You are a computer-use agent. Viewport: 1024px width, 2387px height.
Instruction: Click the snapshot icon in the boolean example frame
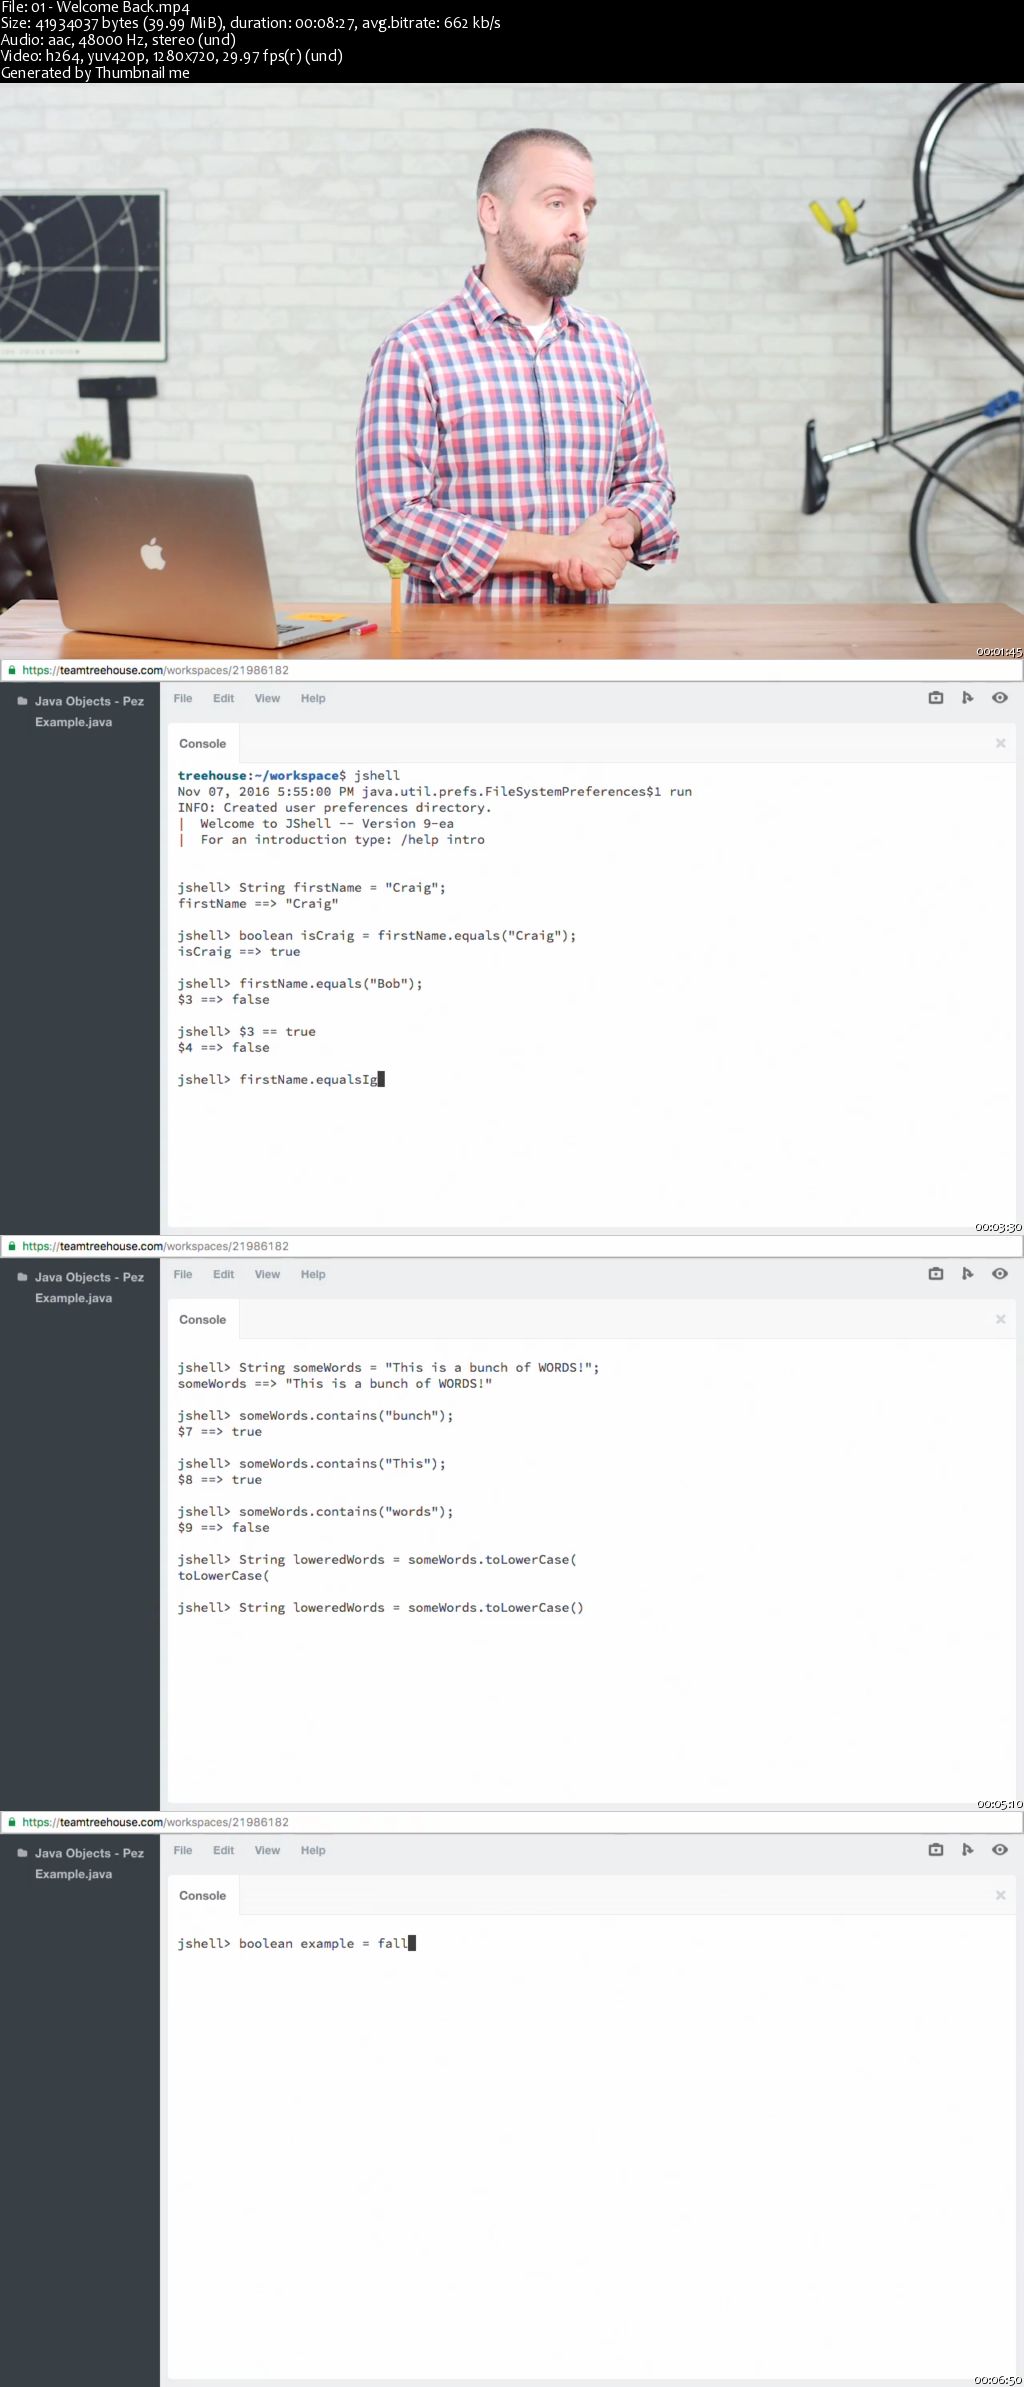(x=936, y=1850)
